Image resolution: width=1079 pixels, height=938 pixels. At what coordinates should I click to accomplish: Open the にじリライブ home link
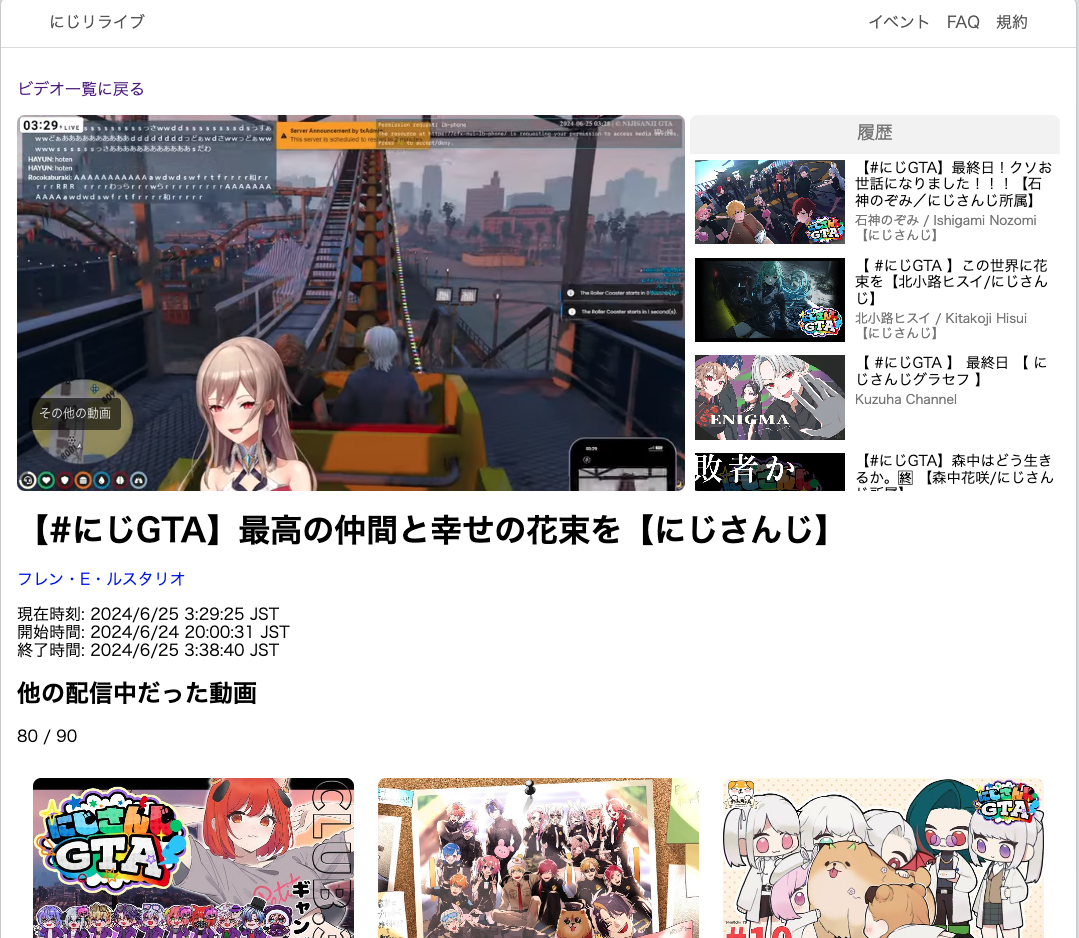97,22
